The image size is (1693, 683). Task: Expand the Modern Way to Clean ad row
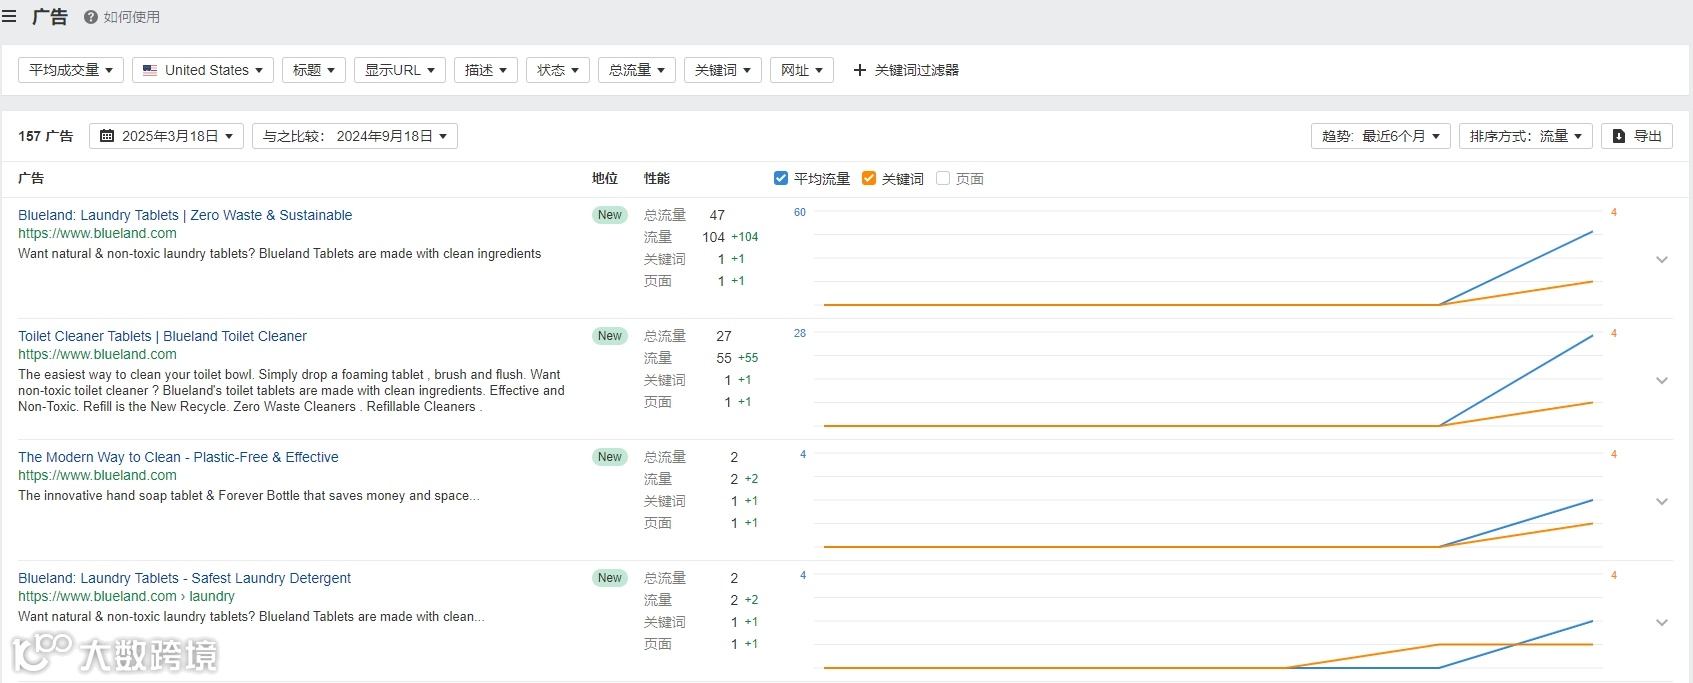(1662, 502)
